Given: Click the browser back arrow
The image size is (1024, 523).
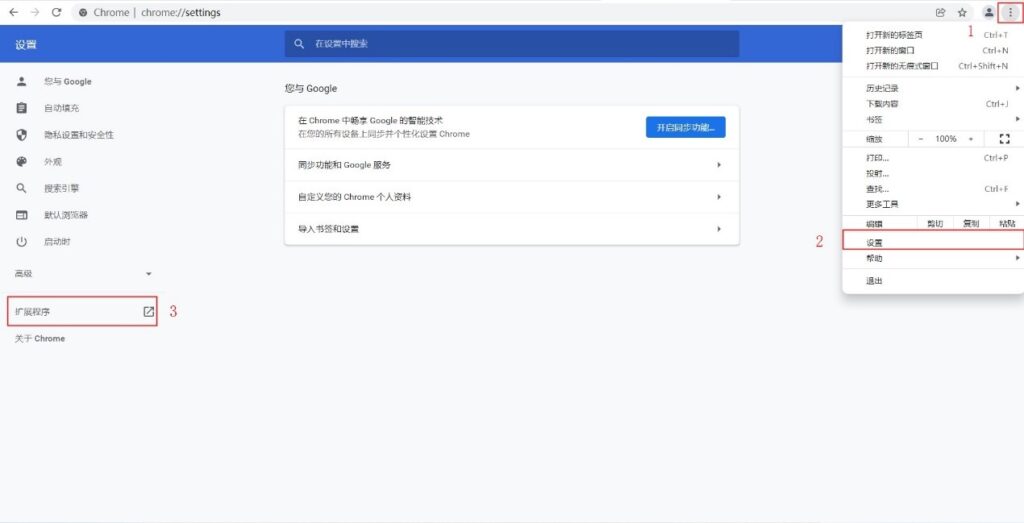Looking at the screenshot, I should pos(14,12).
